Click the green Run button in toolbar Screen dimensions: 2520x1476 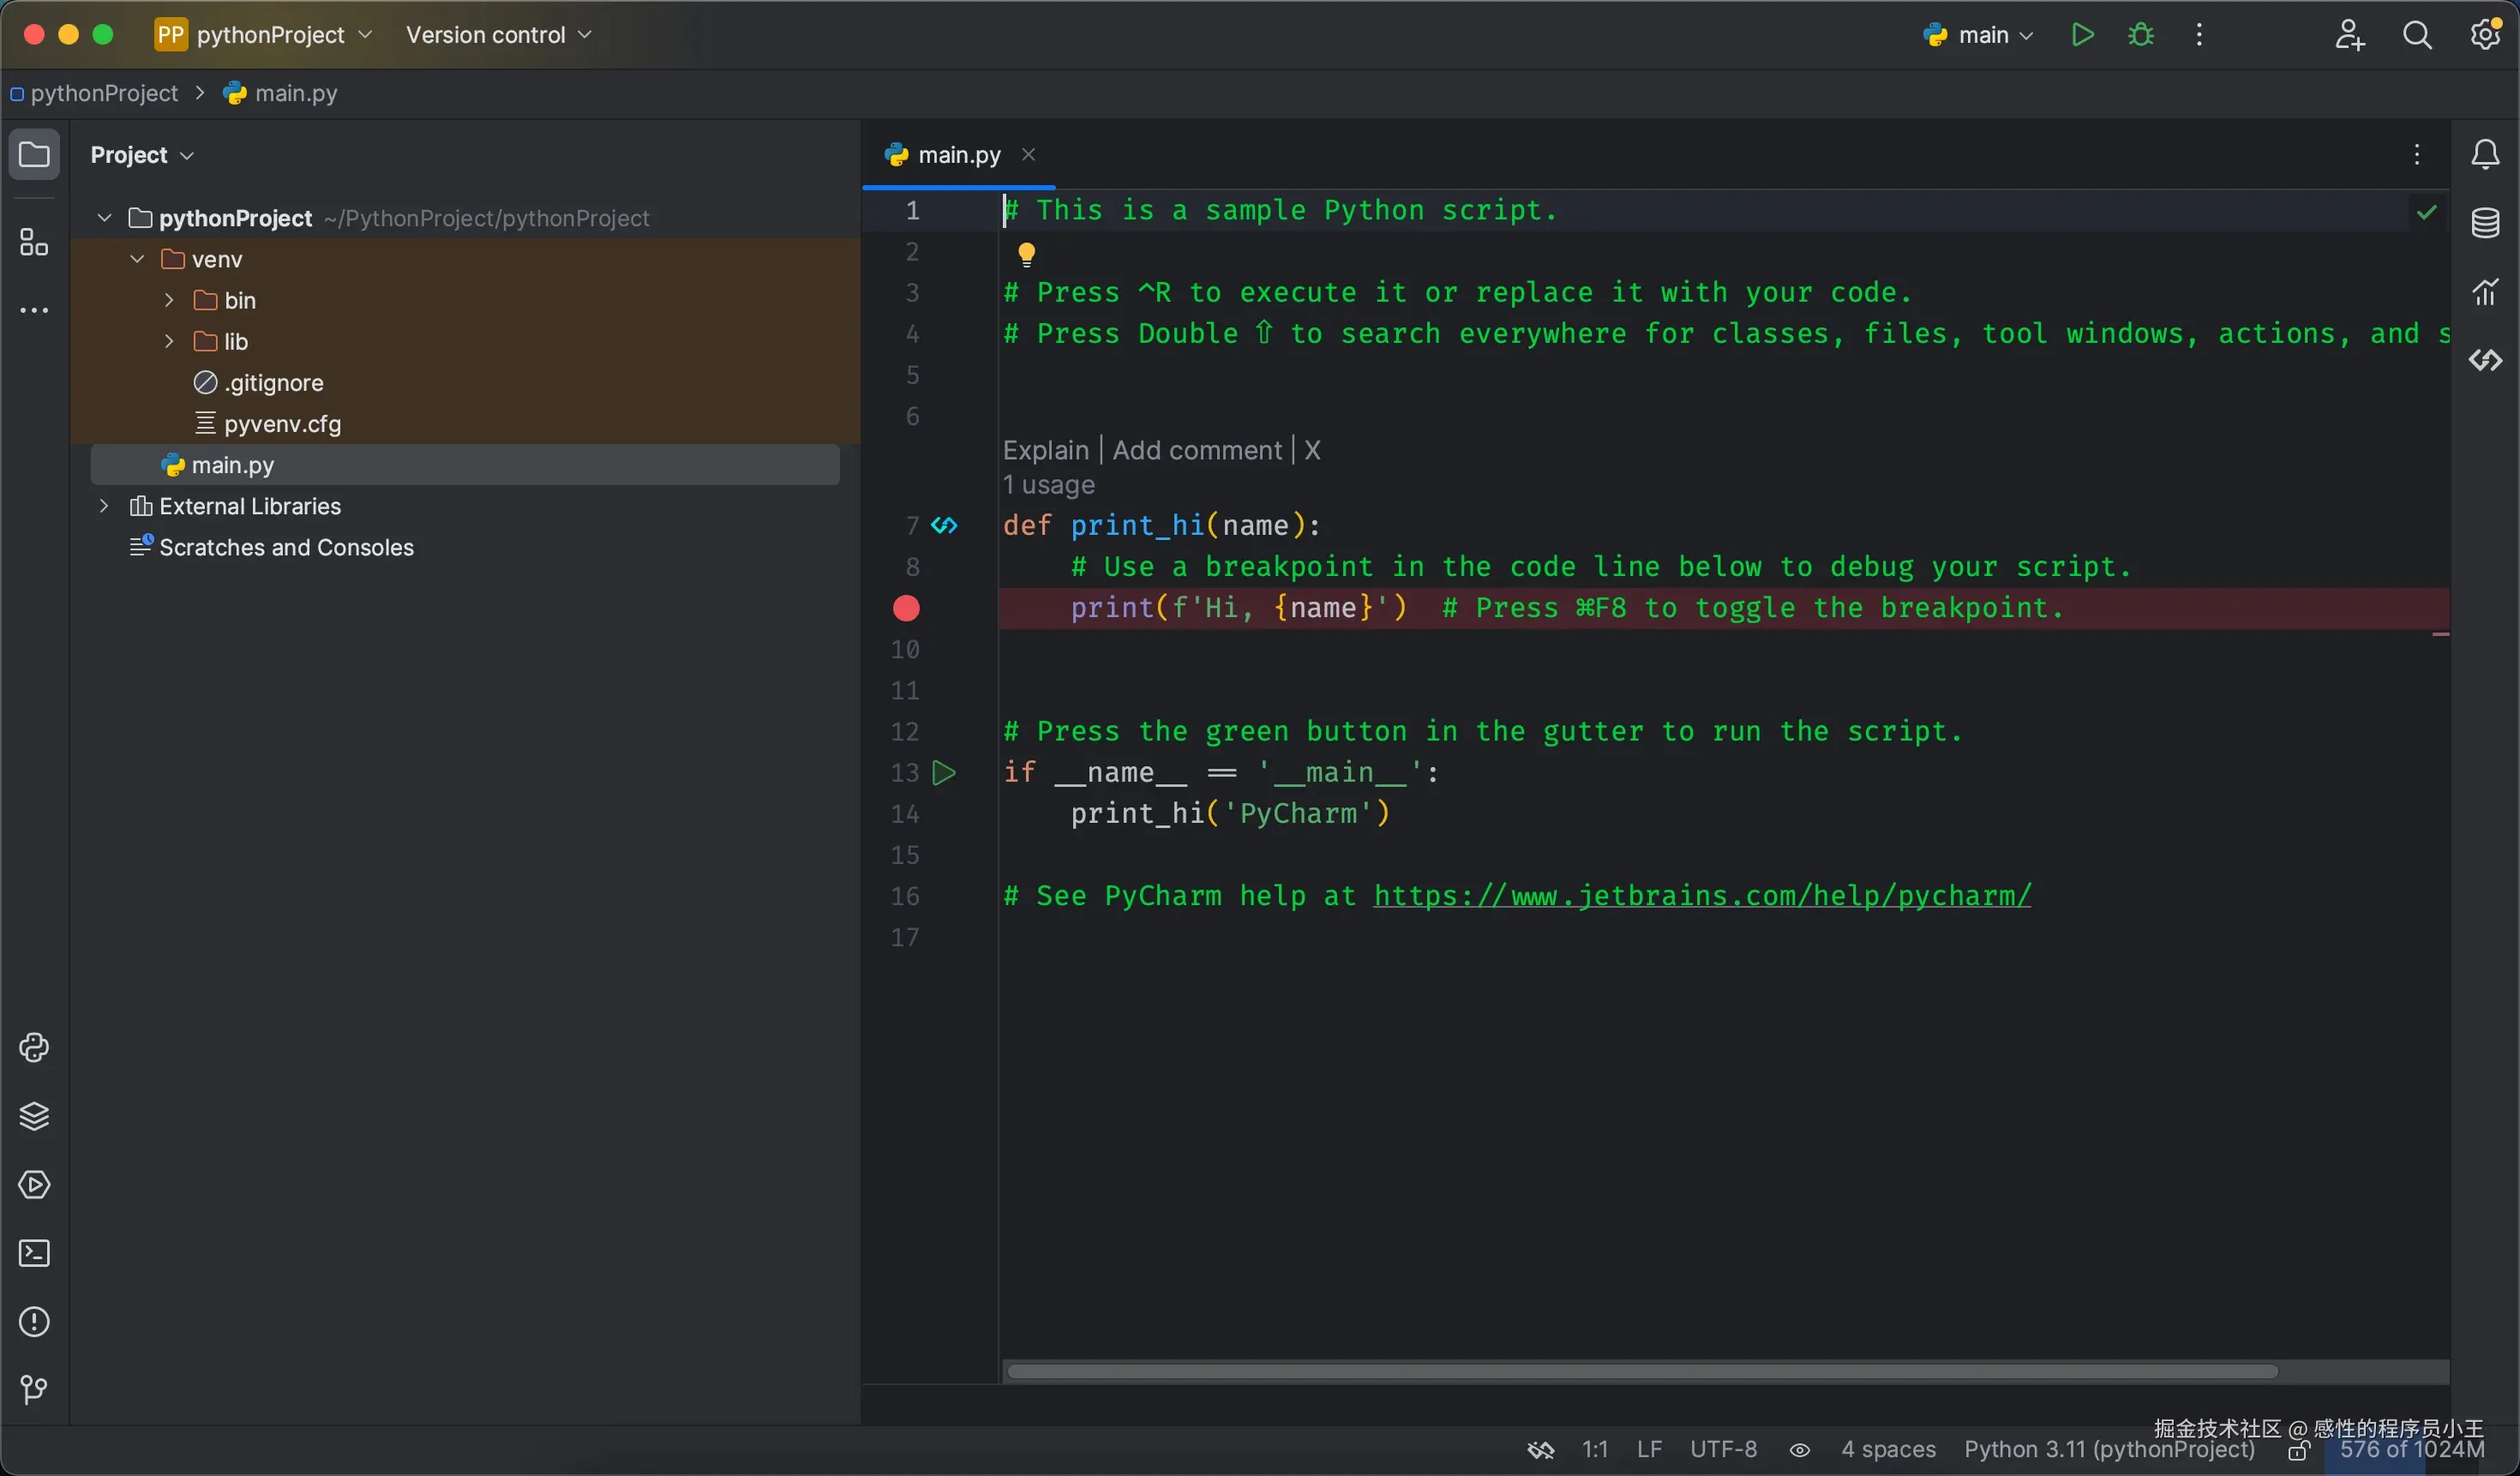point(2082,35)
